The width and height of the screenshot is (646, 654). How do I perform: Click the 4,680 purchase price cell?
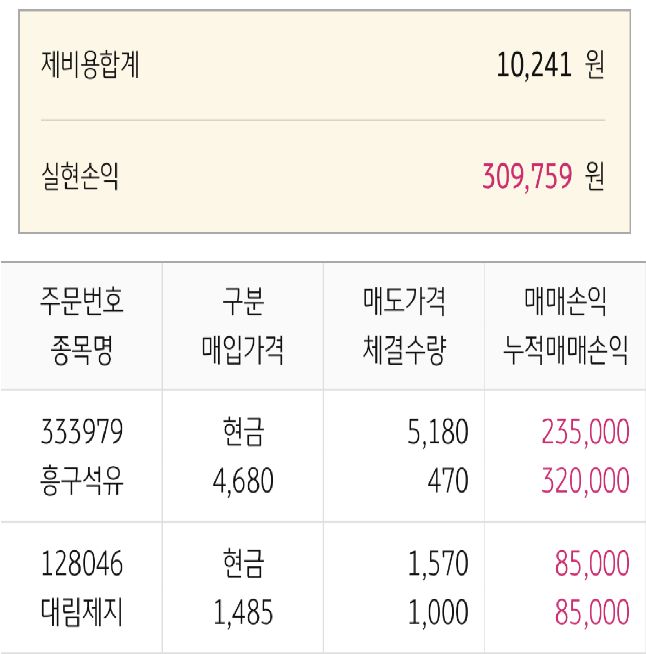point(243,482)
